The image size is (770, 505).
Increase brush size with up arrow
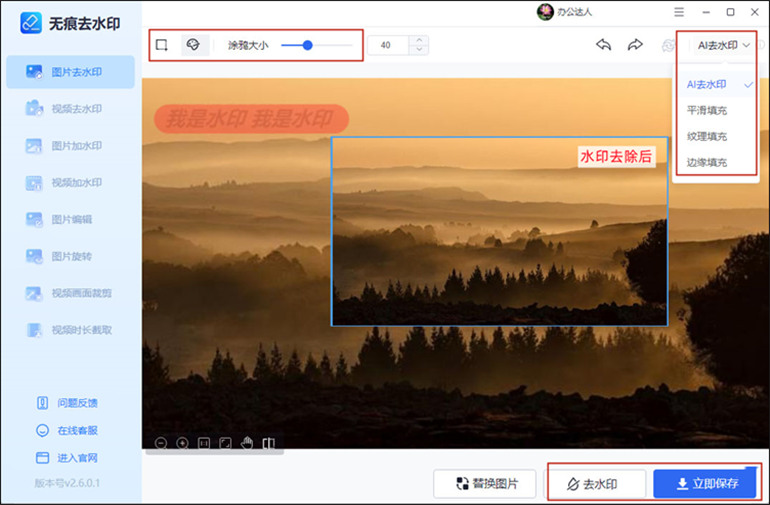[419, 40]
